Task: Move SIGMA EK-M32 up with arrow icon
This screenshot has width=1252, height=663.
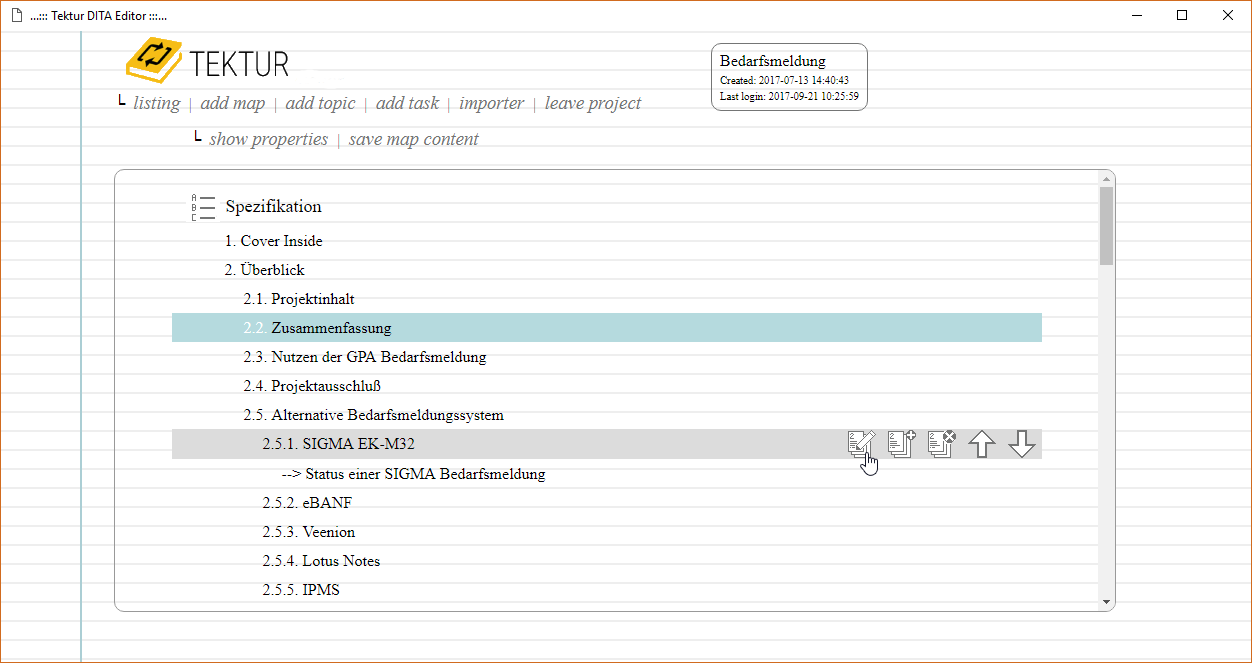Action: tap(982, 444)
